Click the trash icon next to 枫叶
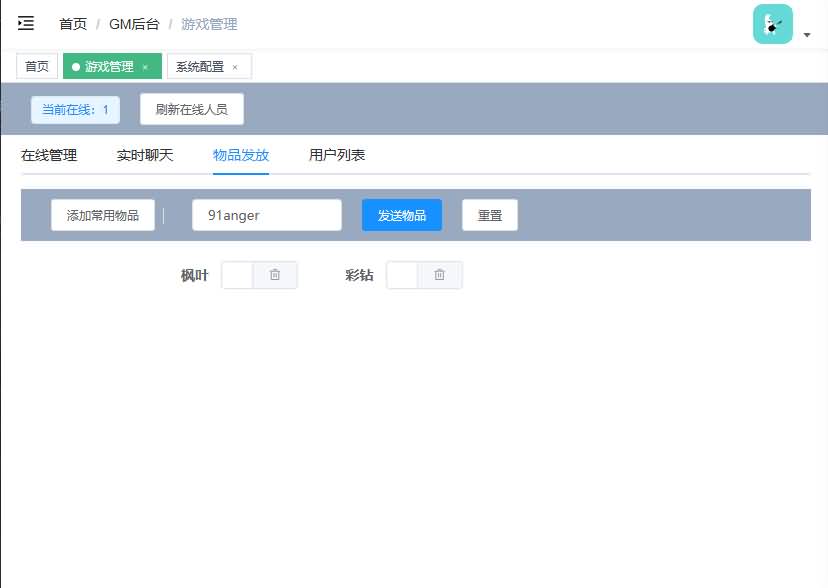The image size is (828, 588). (x=274, y=274)
